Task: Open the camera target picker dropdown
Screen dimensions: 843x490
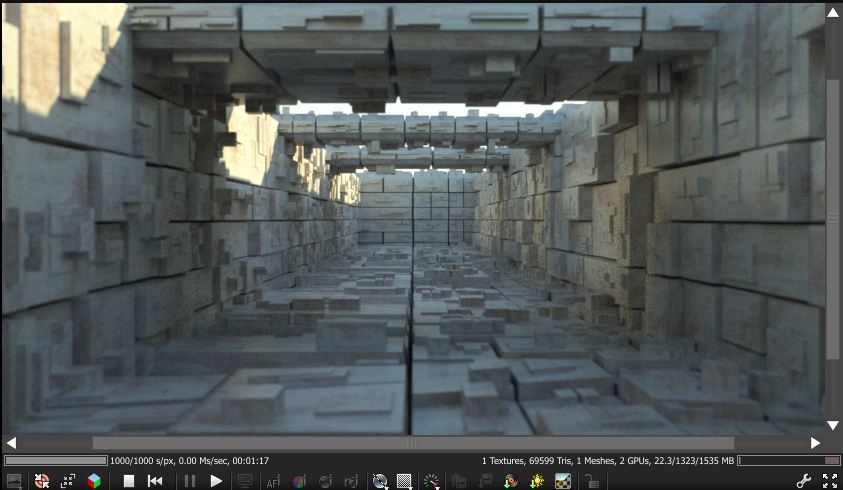Action: click(380, 481)
